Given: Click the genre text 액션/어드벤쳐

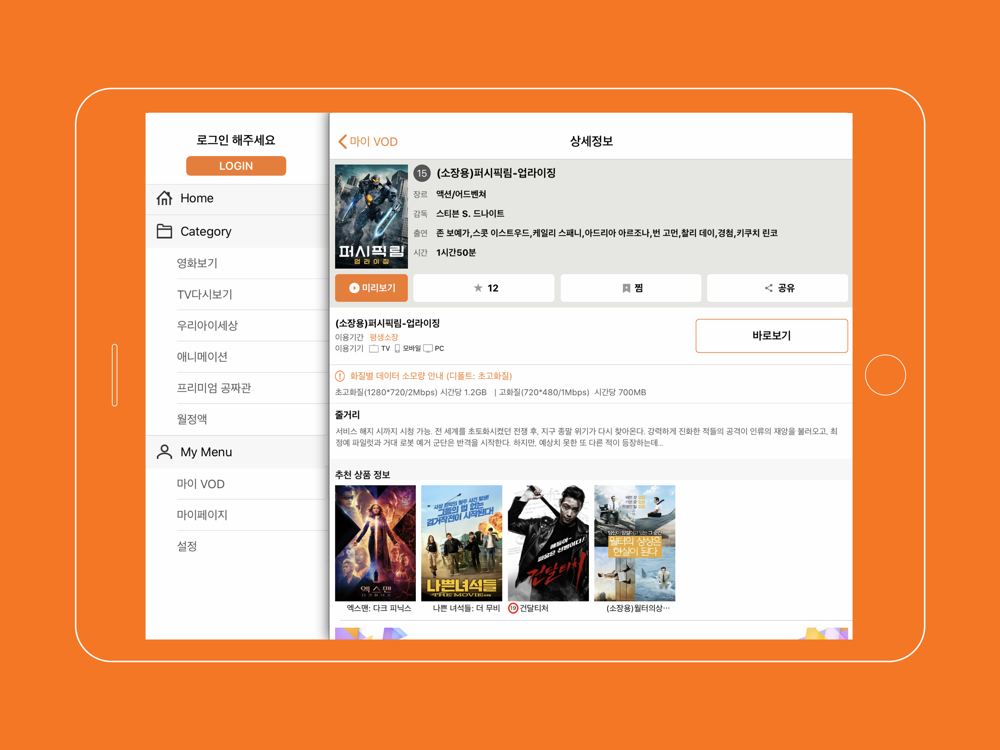Looking at the screenshot, I should (461, 194).
